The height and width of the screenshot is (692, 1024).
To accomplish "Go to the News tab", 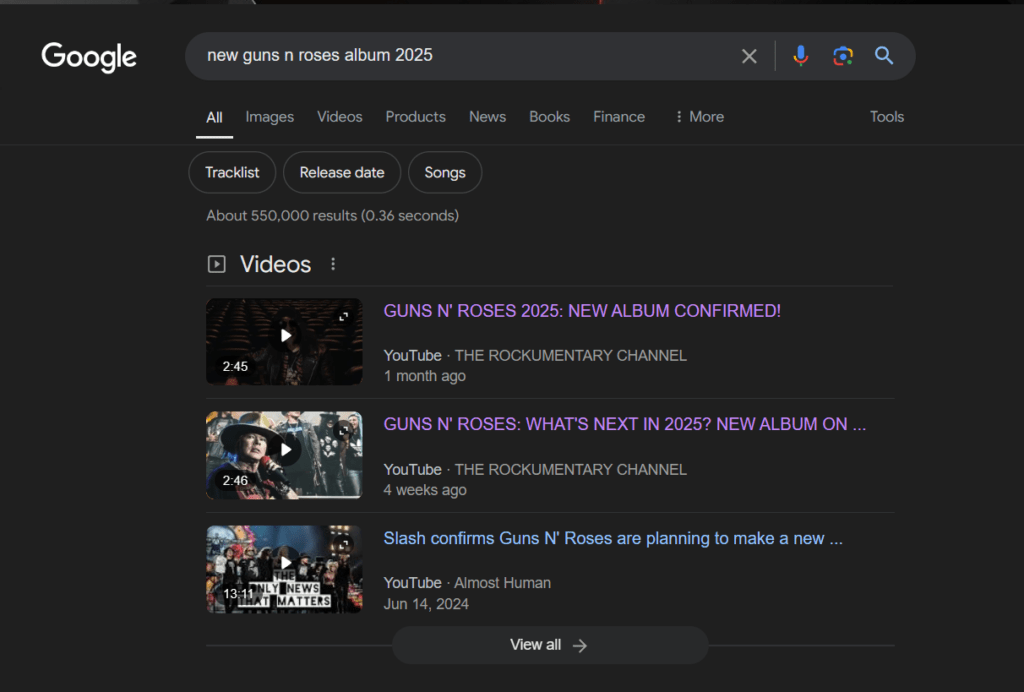I will click(487, 117).
